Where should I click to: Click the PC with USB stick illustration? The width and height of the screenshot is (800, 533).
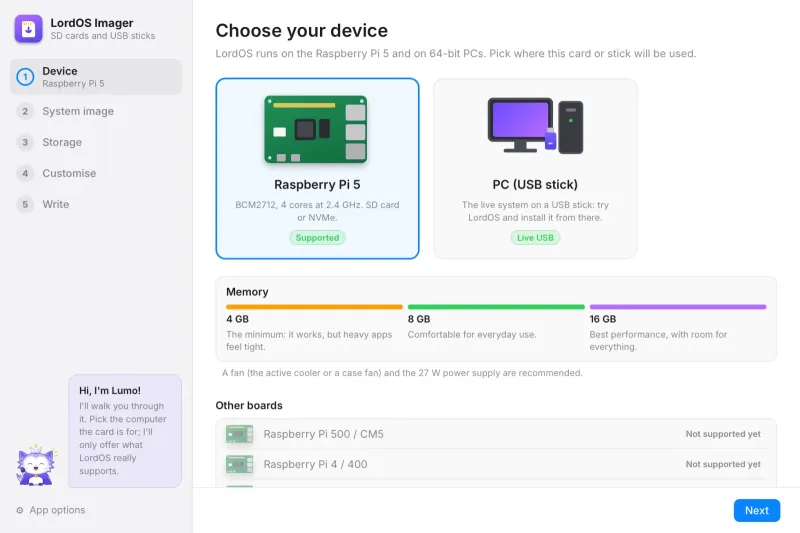[x=535, y=126]
